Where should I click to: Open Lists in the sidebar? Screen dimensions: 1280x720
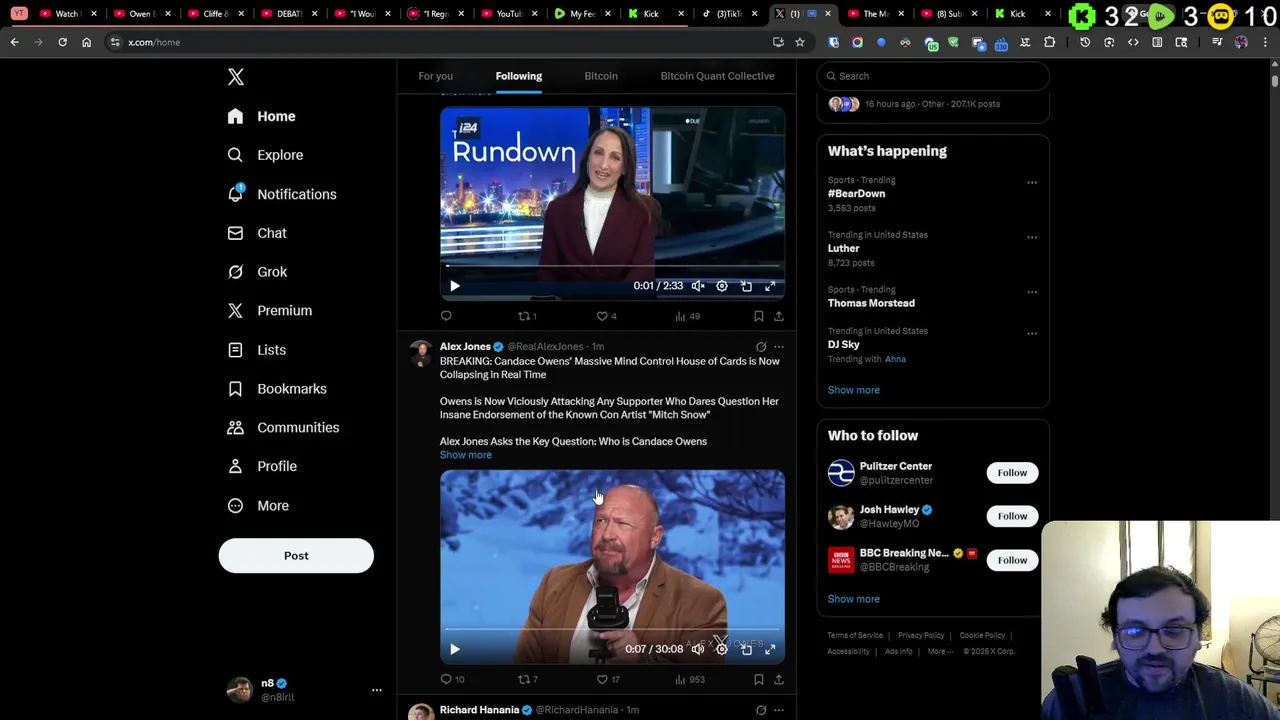(257, 350)
